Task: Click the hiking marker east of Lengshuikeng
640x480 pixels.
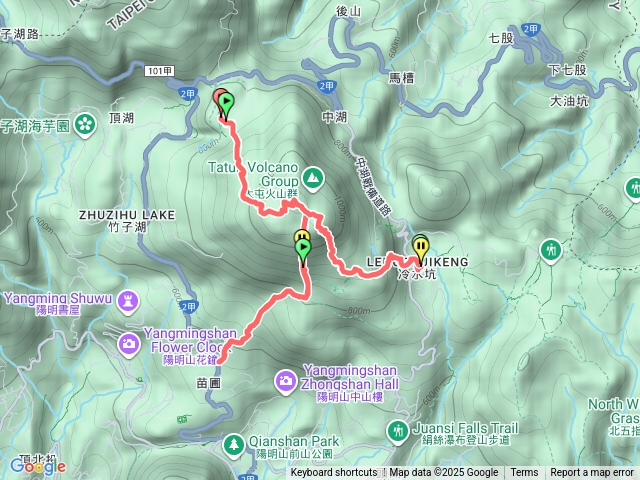Action: pyautogui.click(x=551, y=250)
